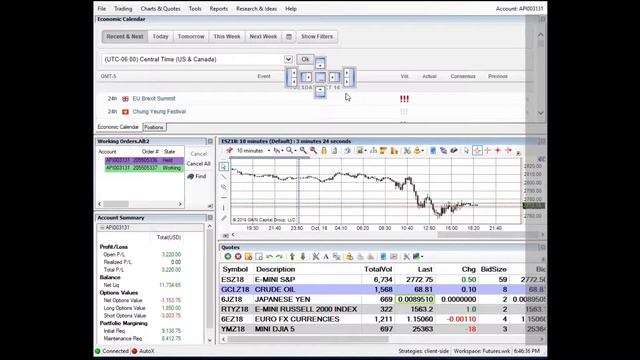Click the Find binoculars button in Working Orders
The image size is (640, 360).
197,176
